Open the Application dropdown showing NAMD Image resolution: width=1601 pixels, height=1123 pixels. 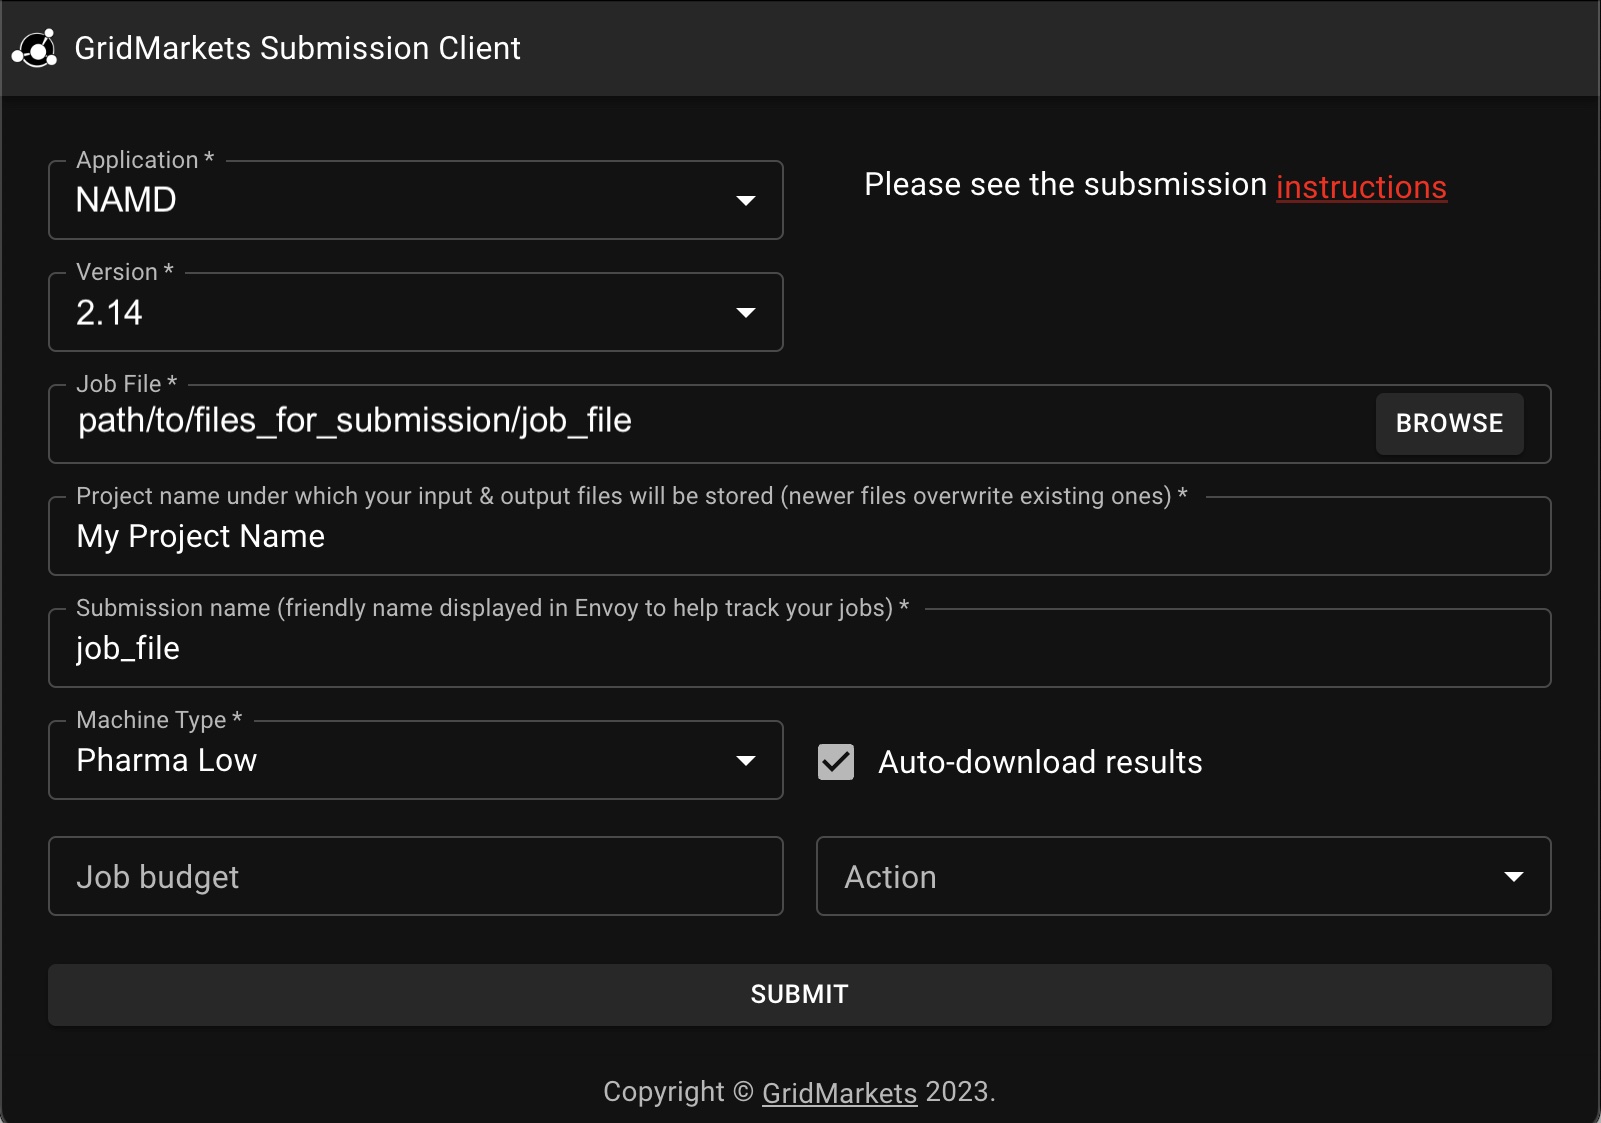point(415,200)
